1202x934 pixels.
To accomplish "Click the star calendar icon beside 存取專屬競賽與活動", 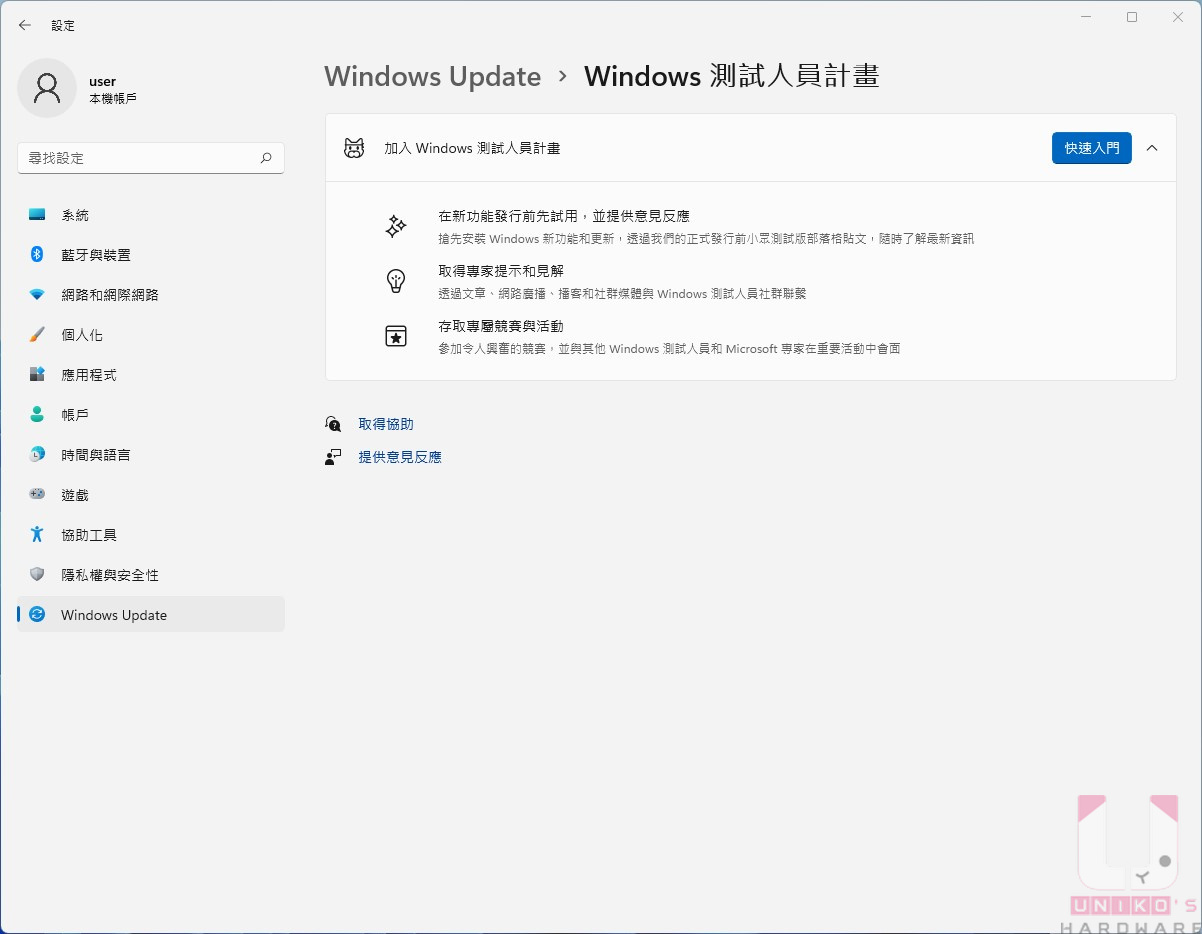I will click(396, 336).
